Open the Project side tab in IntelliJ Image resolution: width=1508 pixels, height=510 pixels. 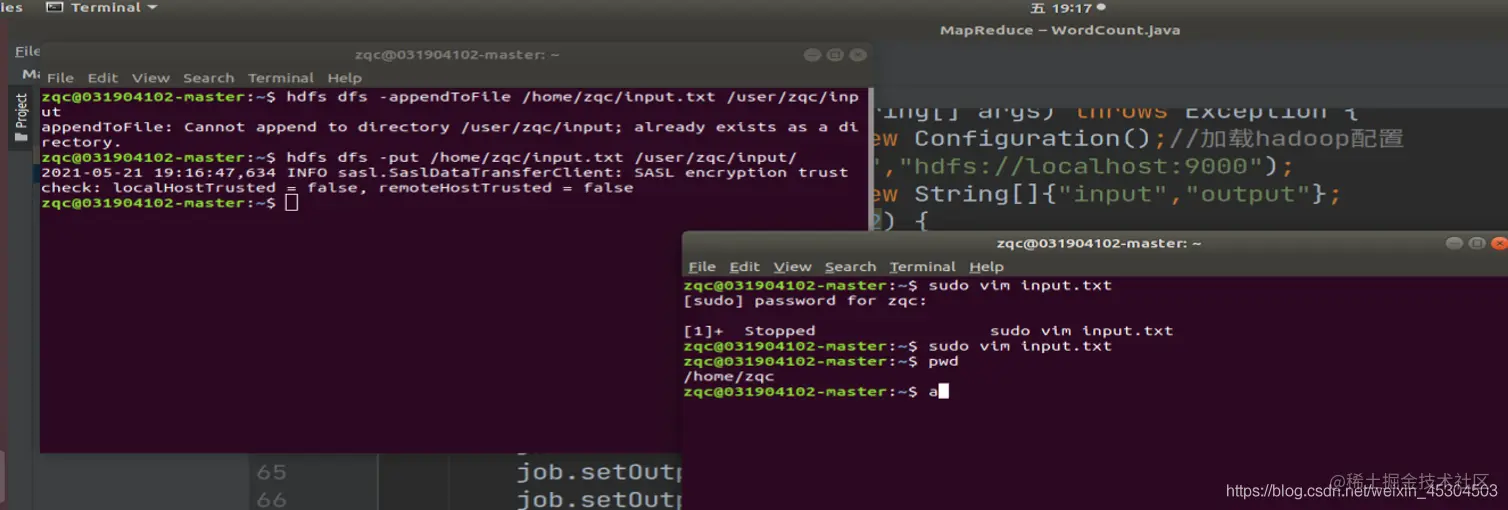pyautogui.click(x=21, y=117)
